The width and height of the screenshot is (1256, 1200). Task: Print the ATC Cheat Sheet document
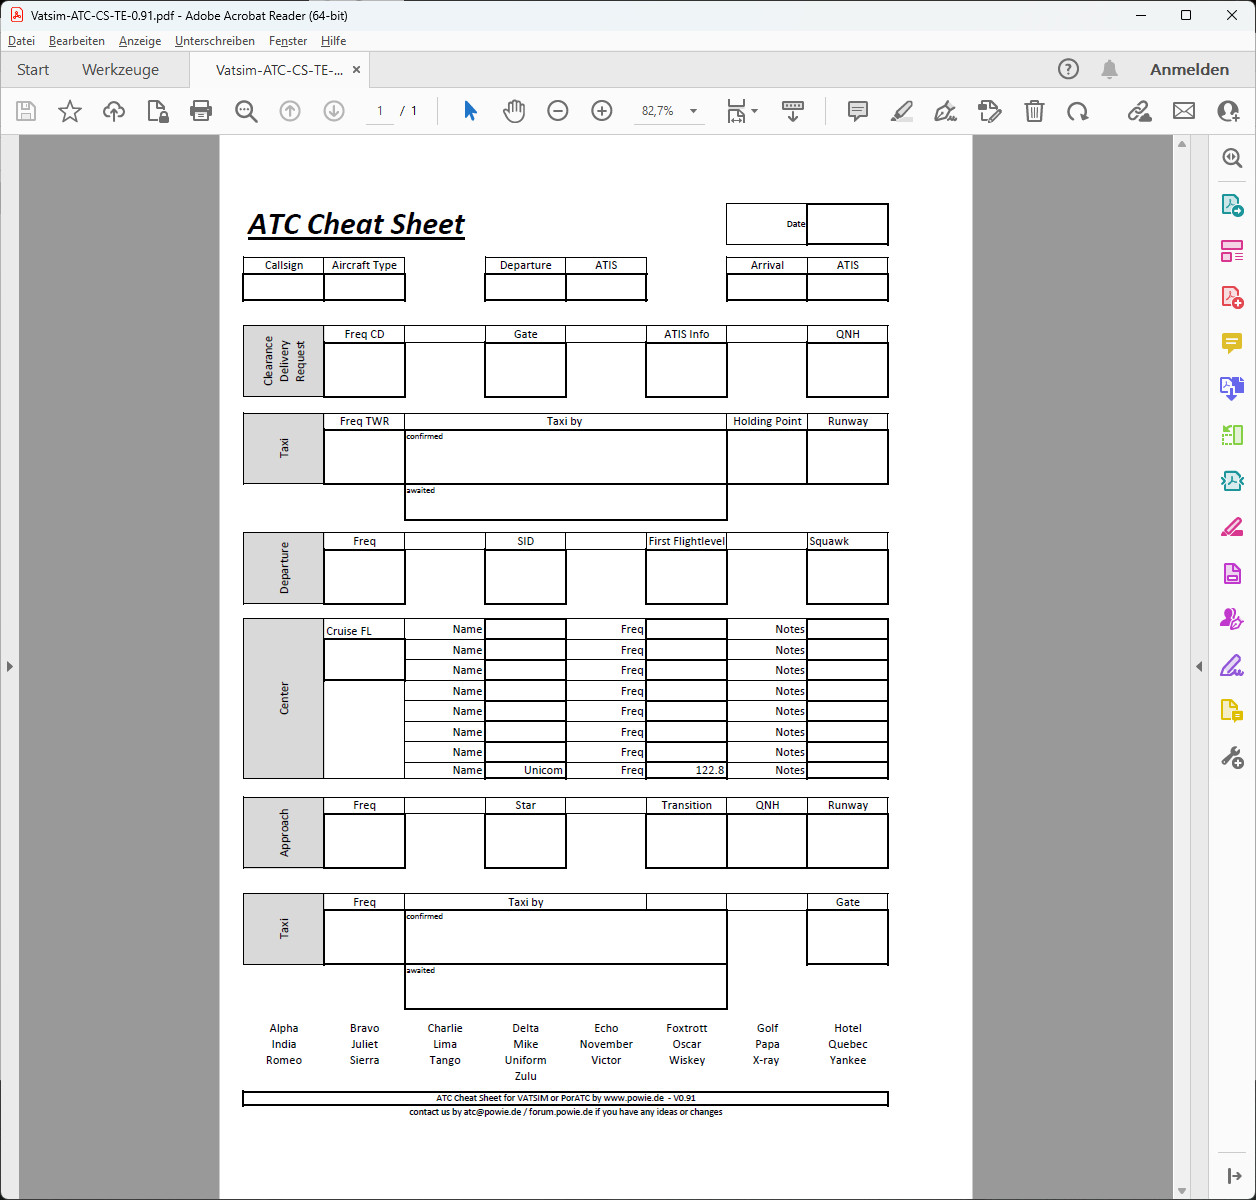(x=201, y=111)
